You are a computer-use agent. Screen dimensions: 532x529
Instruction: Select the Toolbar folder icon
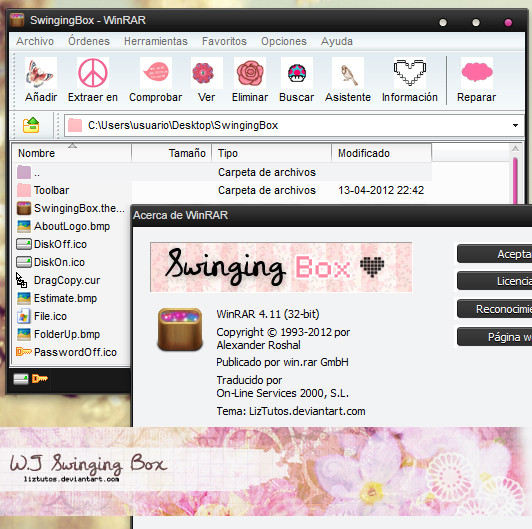(24, 190)
